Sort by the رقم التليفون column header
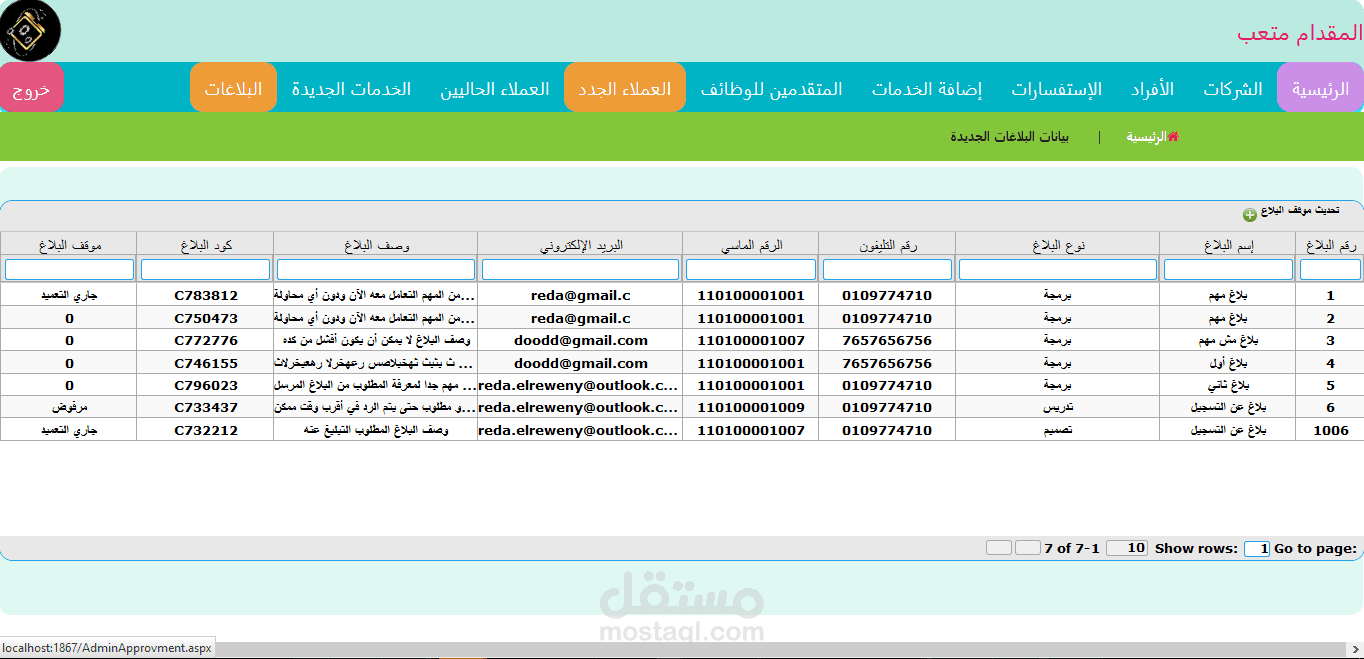 (x=887, y=244)
